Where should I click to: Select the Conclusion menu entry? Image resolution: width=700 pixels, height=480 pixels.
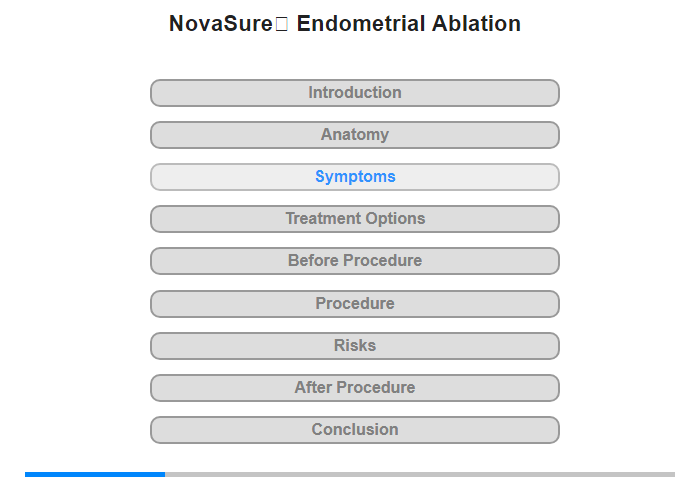click(x=355, y=430)
